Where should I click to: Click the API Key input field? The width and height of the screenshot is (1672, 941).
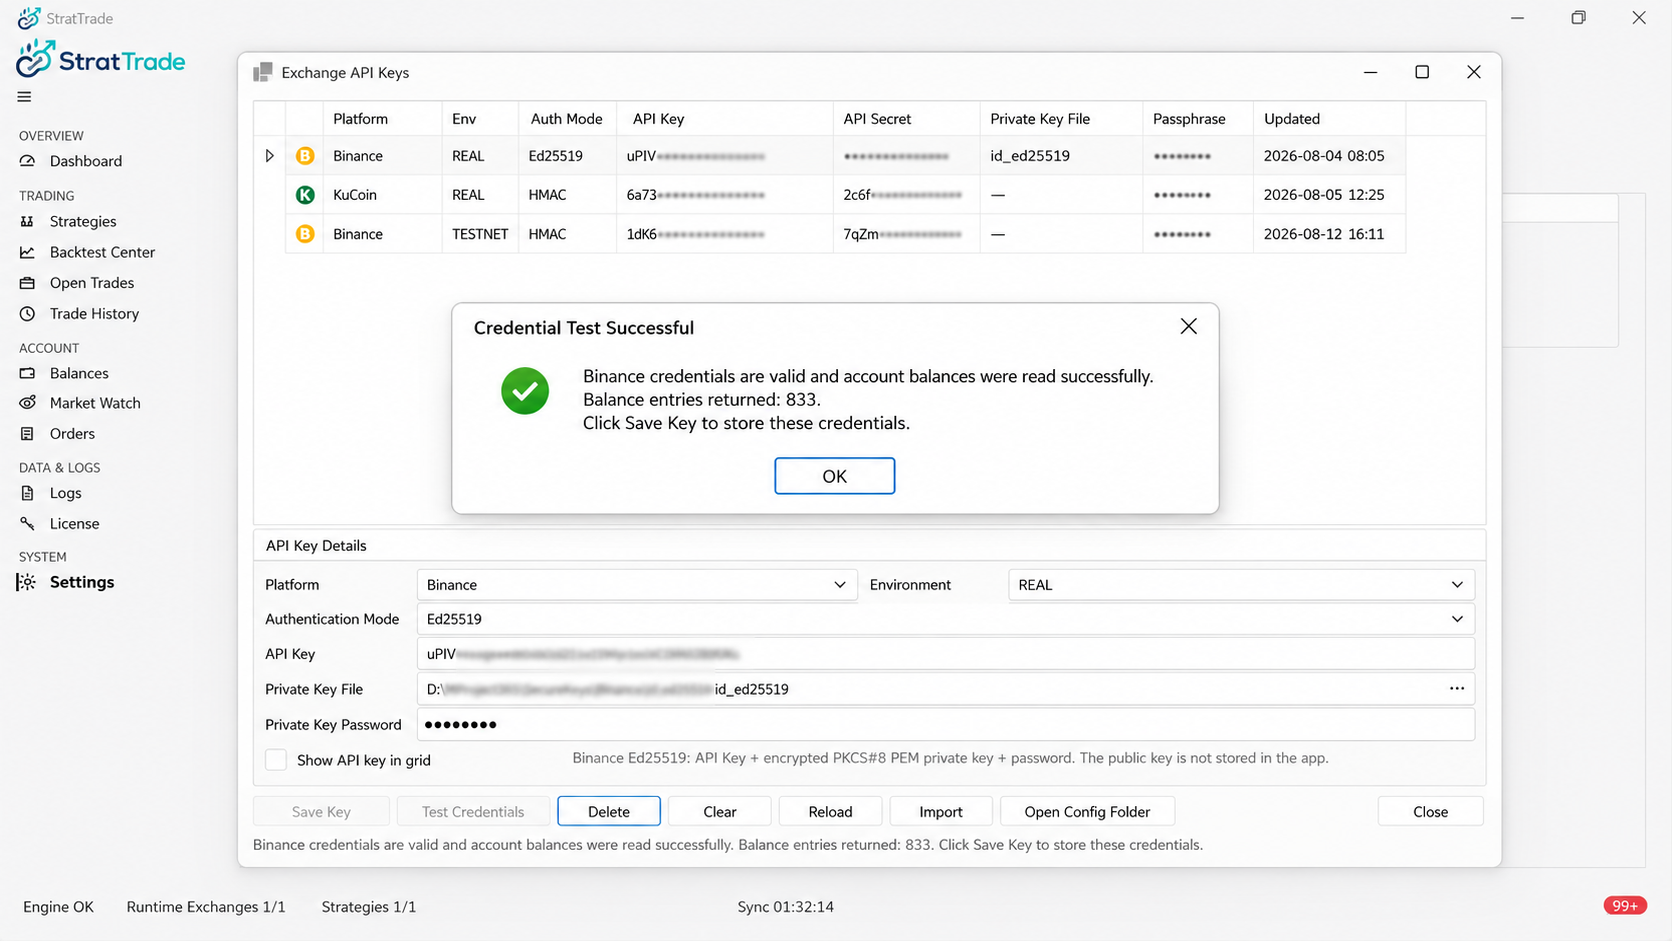click(945, 654)
